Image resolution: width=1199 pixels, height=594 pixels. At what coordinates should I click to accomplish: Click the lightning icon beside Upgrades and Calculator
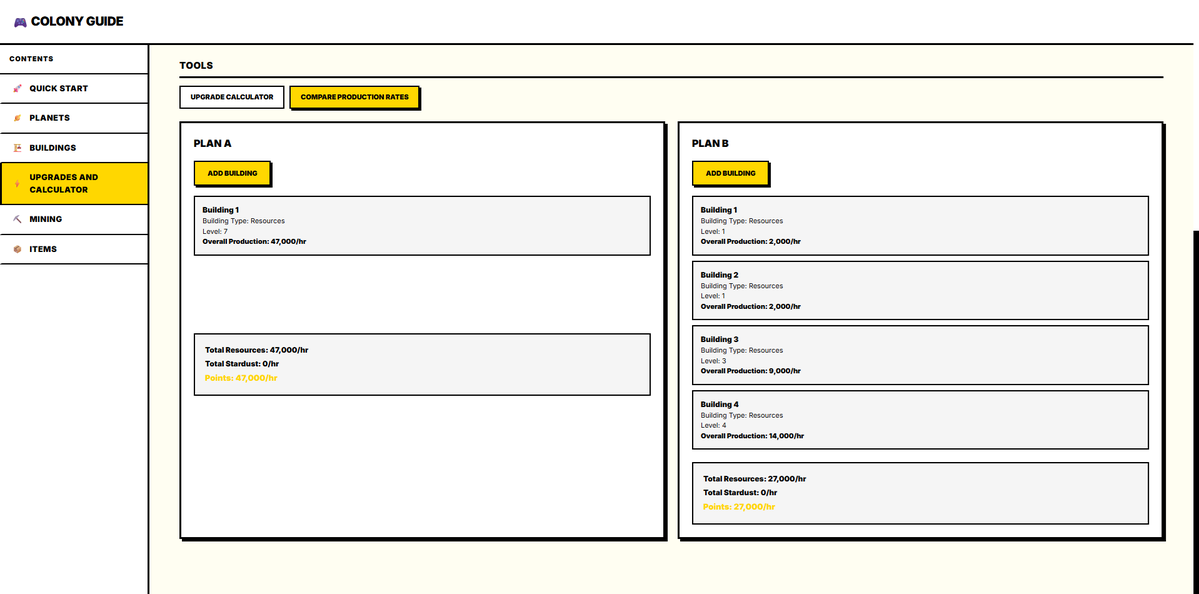point(17,183)
